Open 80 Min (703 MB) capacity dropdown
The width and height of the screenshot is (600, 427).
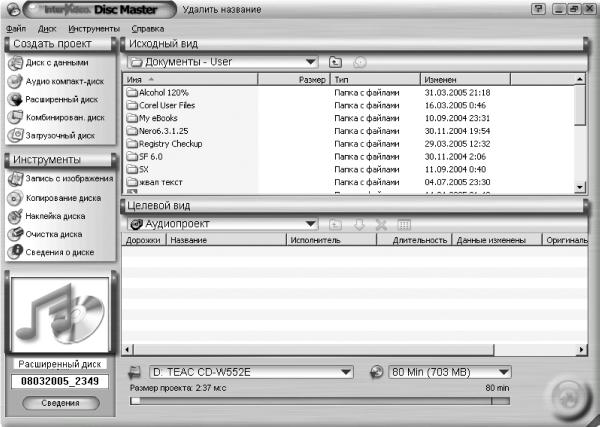click(504, 372)
